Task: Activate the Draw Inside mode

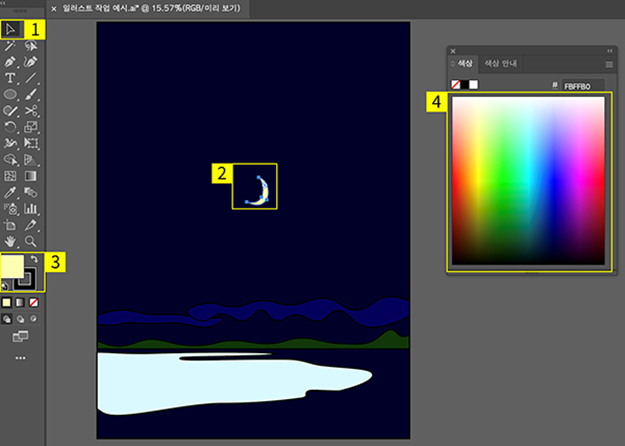Action: (34, 319)
